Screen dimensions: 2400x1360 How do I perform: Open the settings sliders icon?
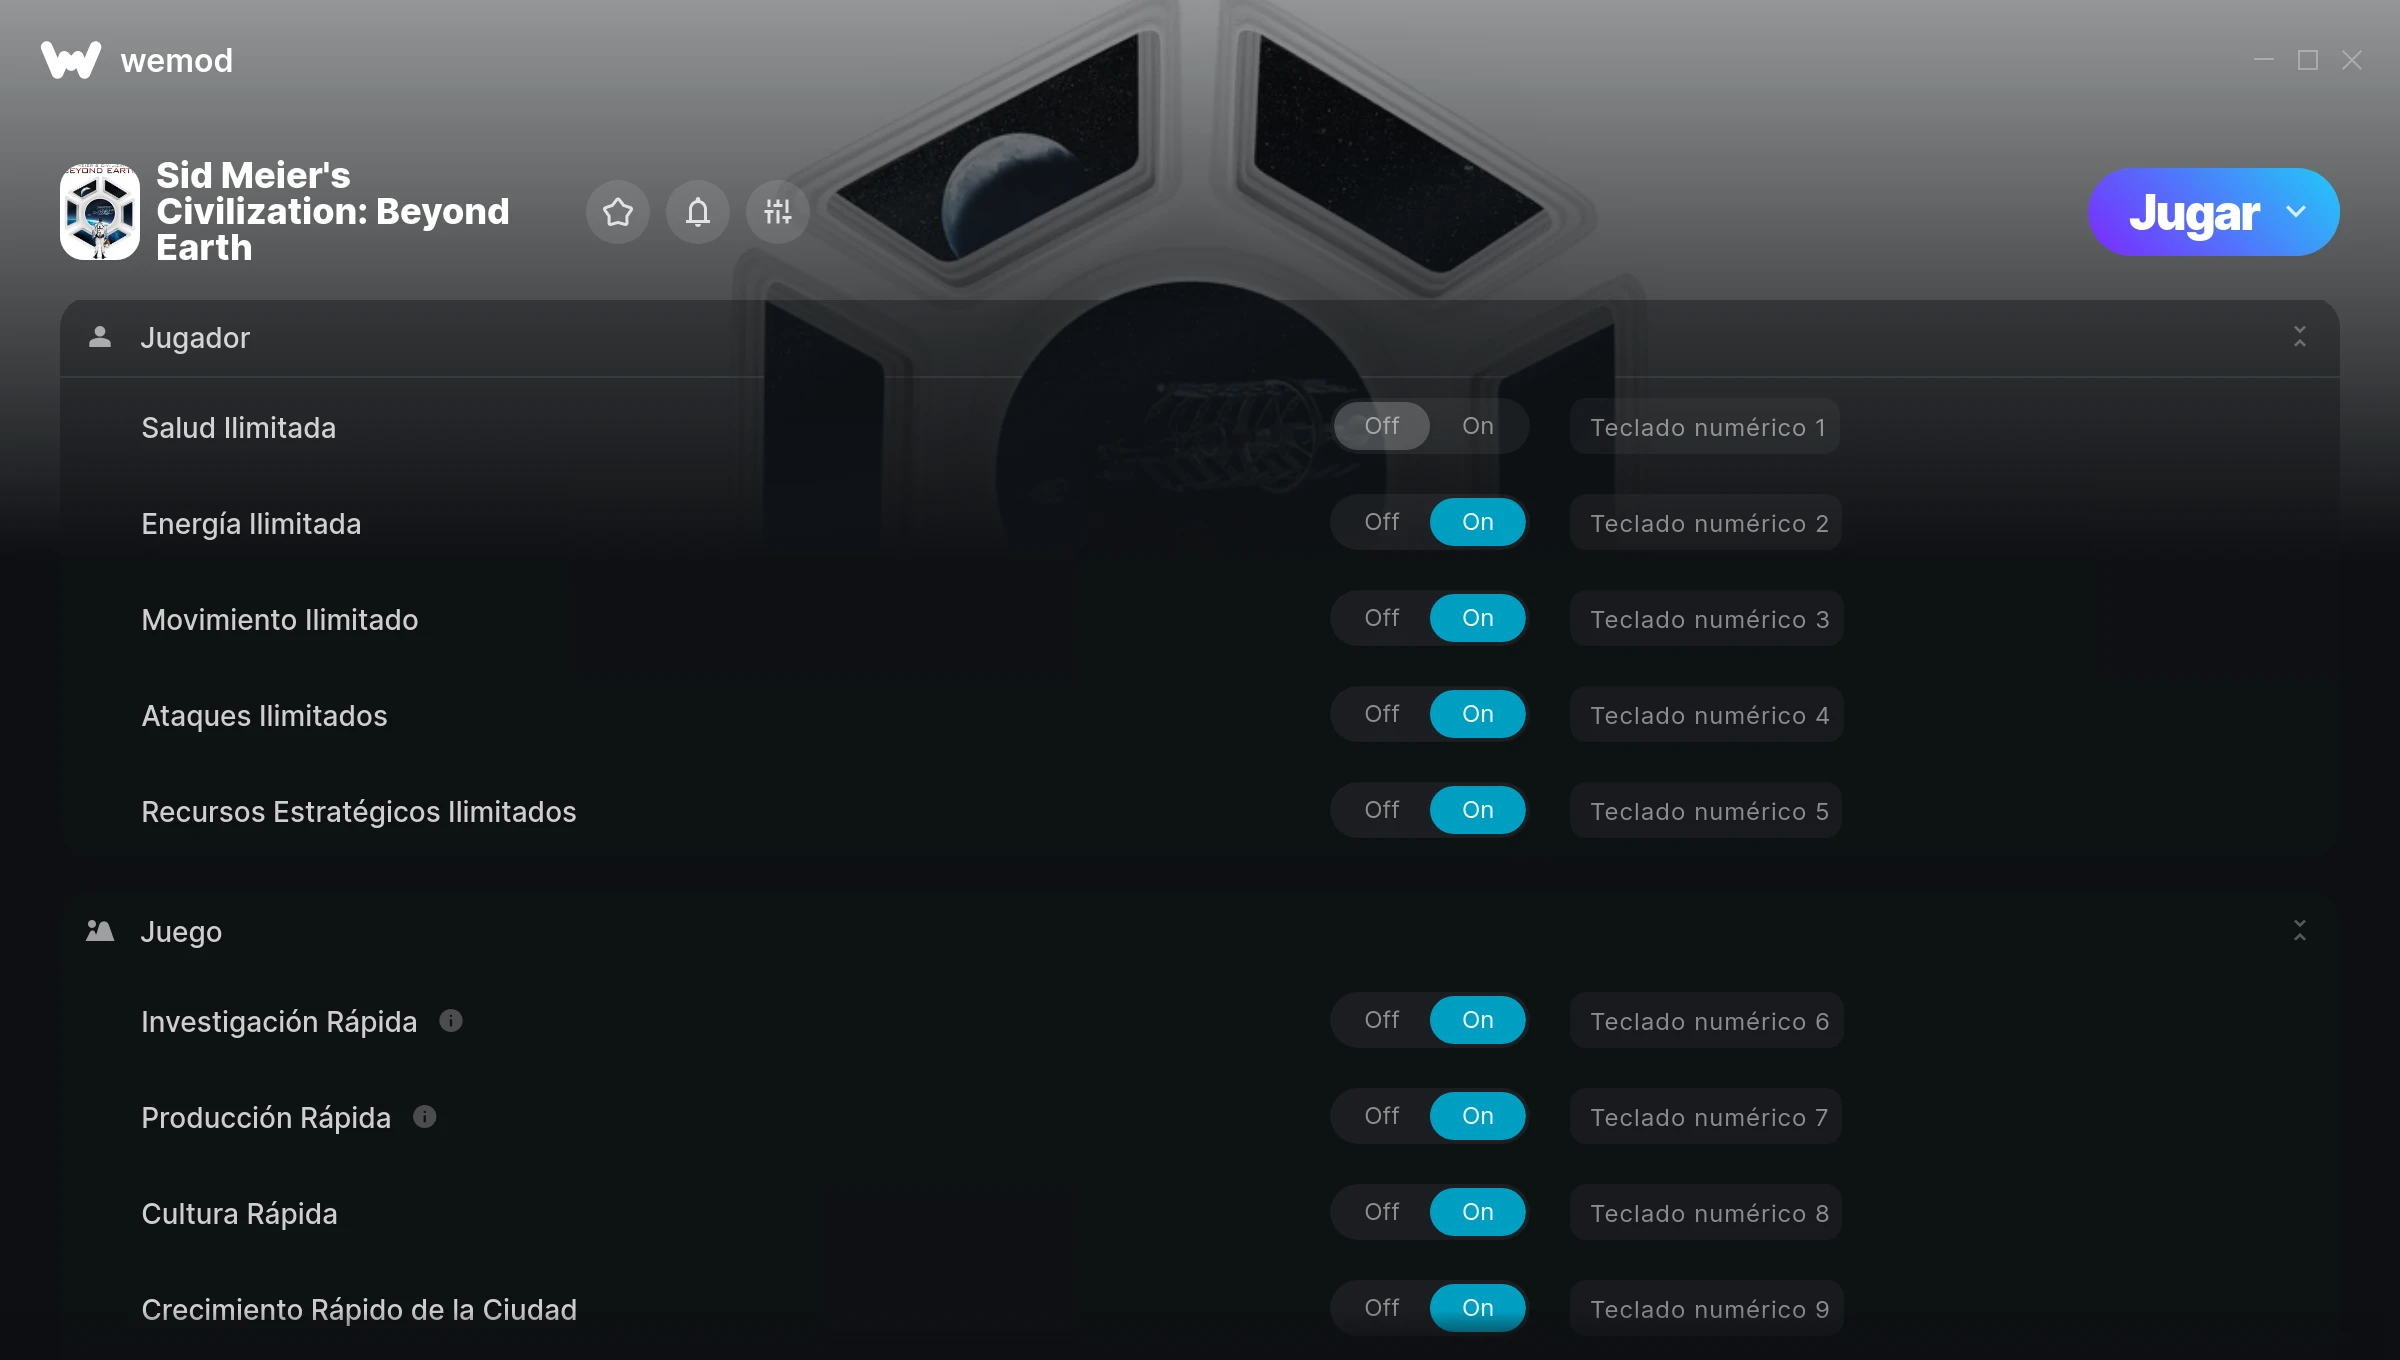[778, 212]
